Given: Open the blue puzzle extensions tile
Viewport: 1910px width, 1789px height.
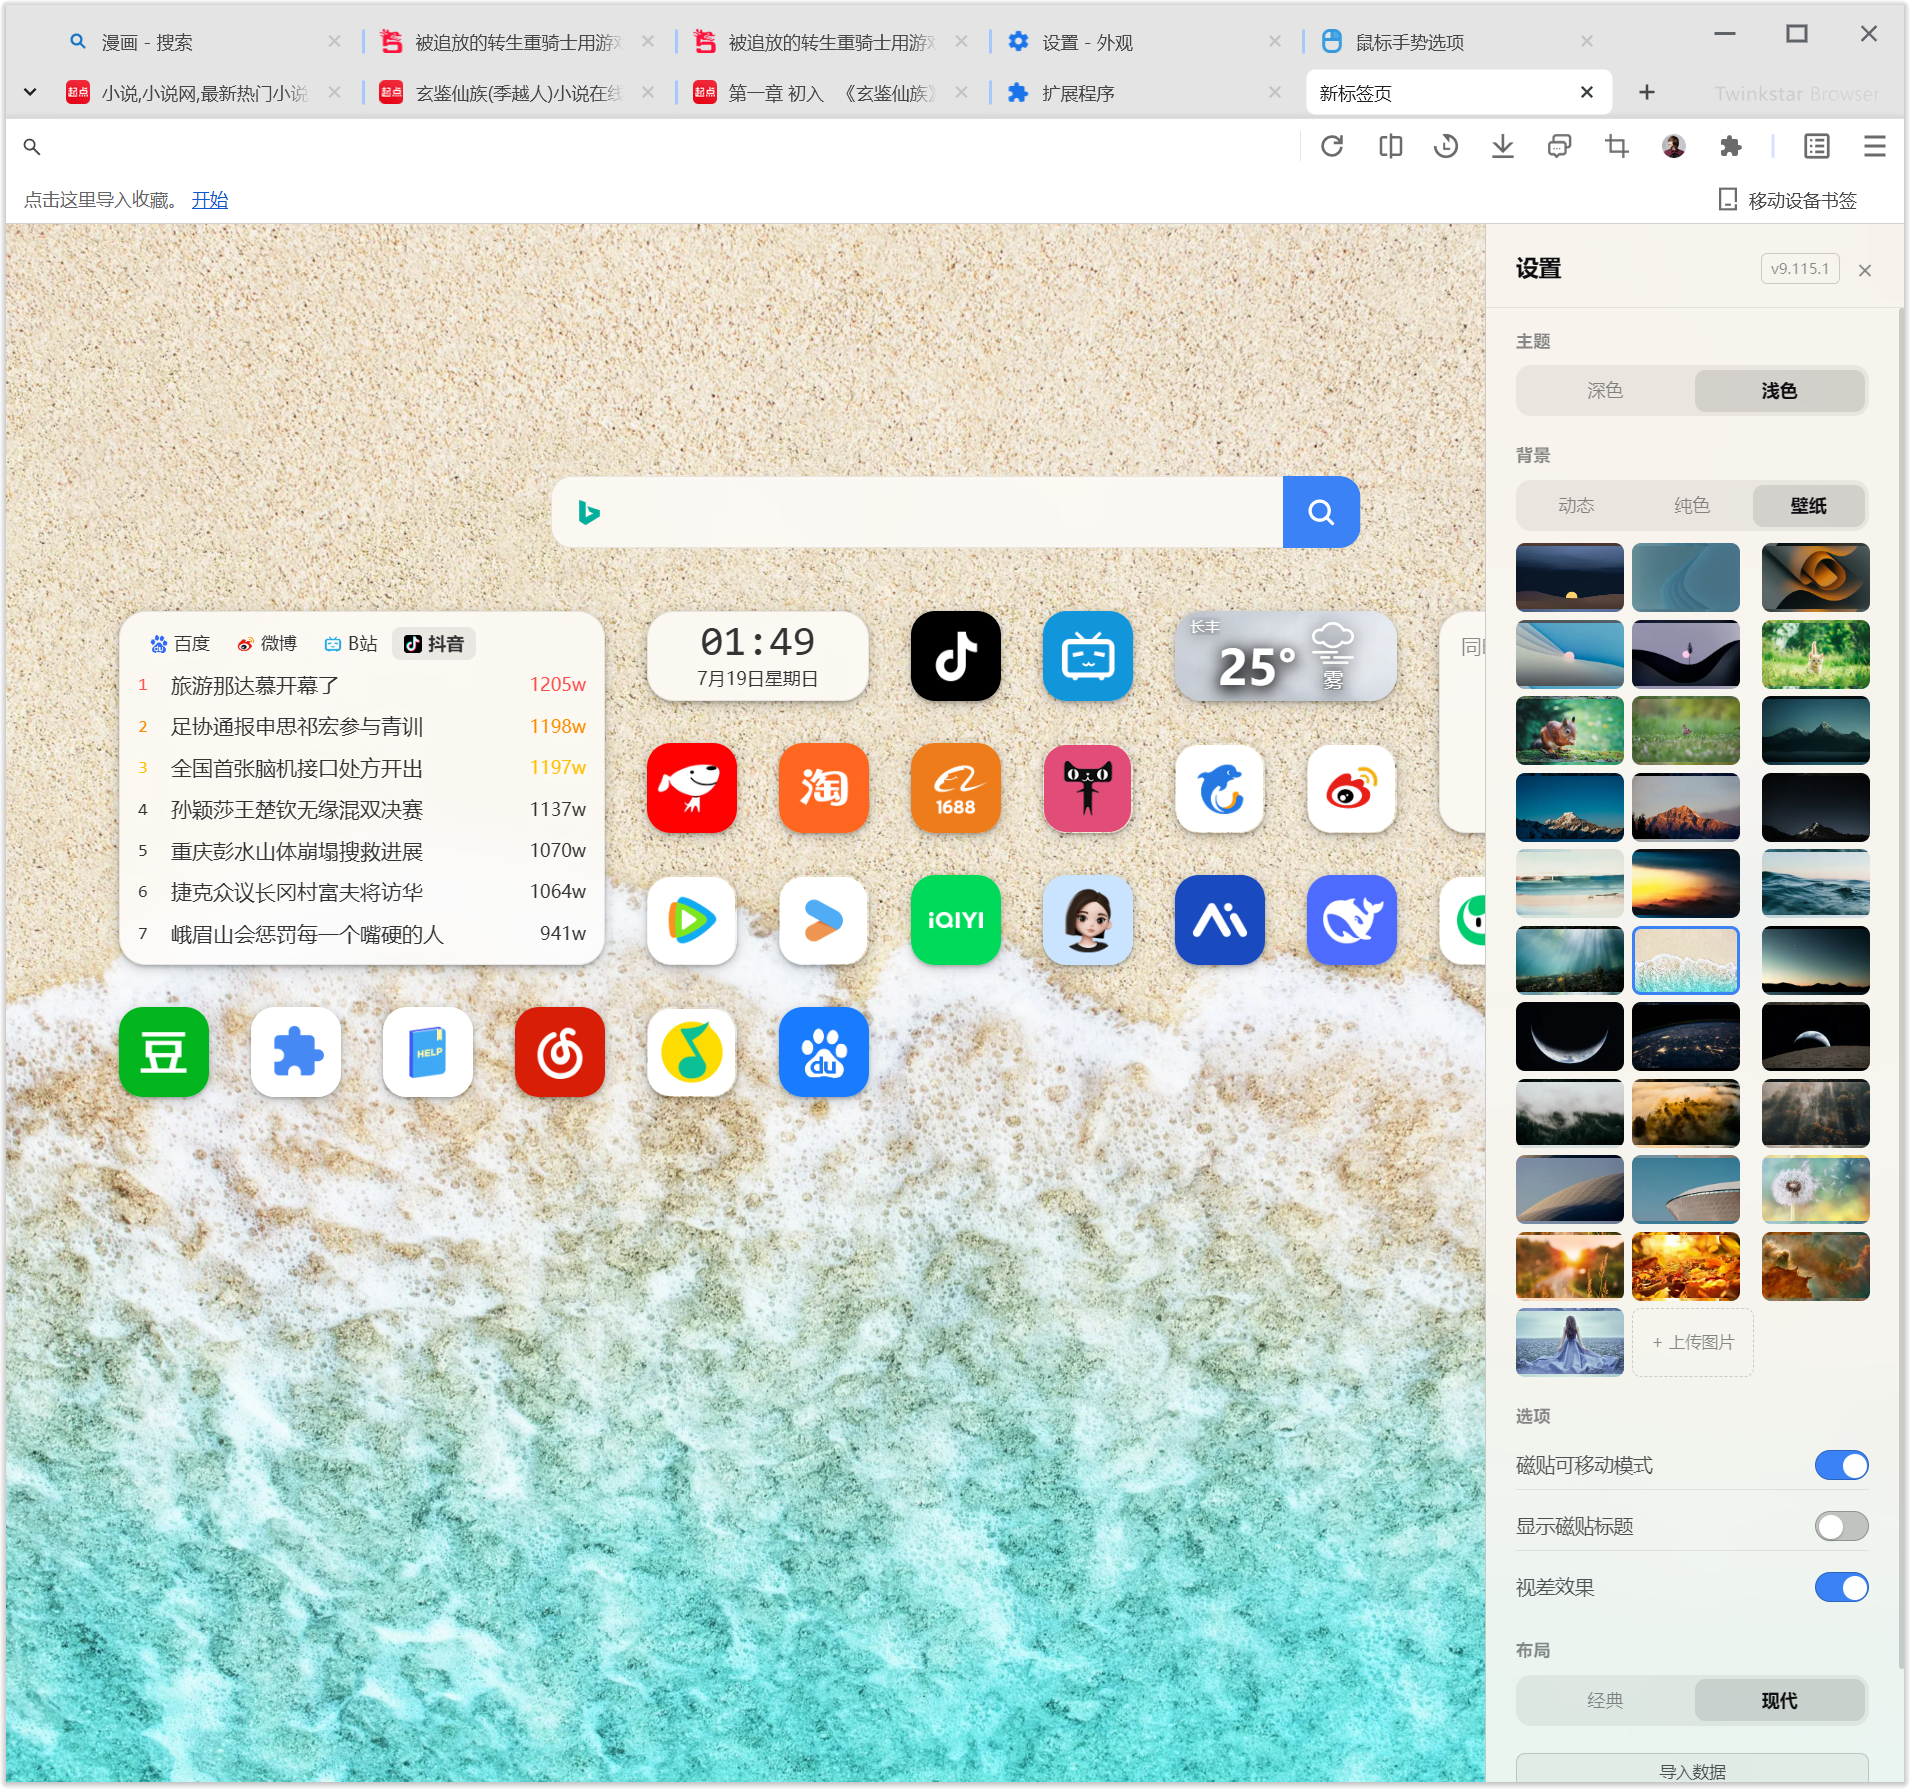Looking at the screenshot, I should (x=295, y=1052).
